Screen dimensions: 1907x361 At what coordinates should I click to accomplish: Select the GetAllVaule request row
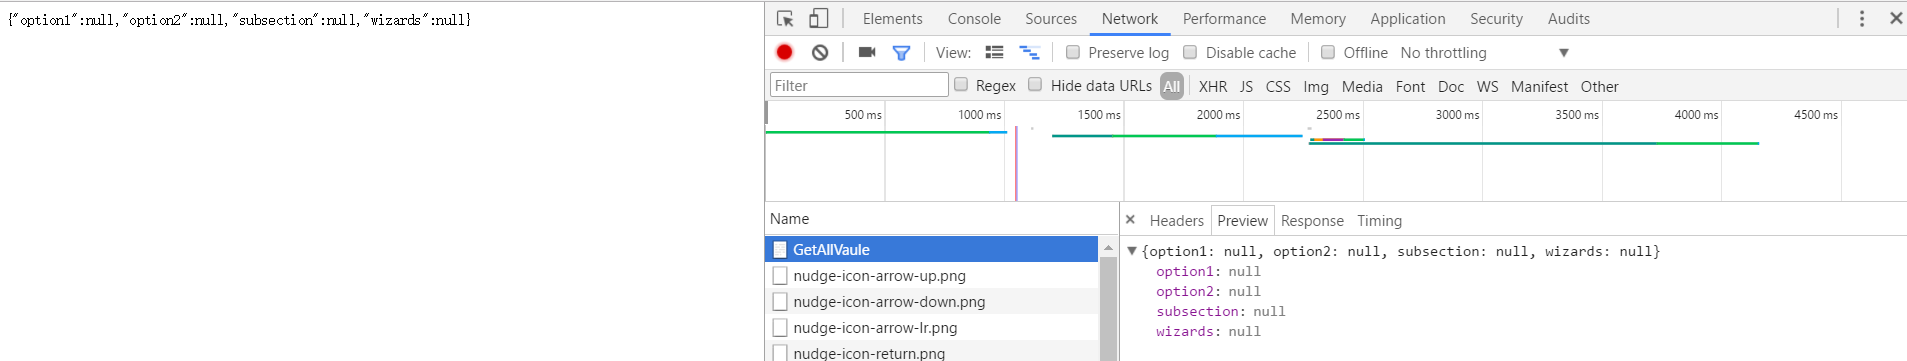931,249
